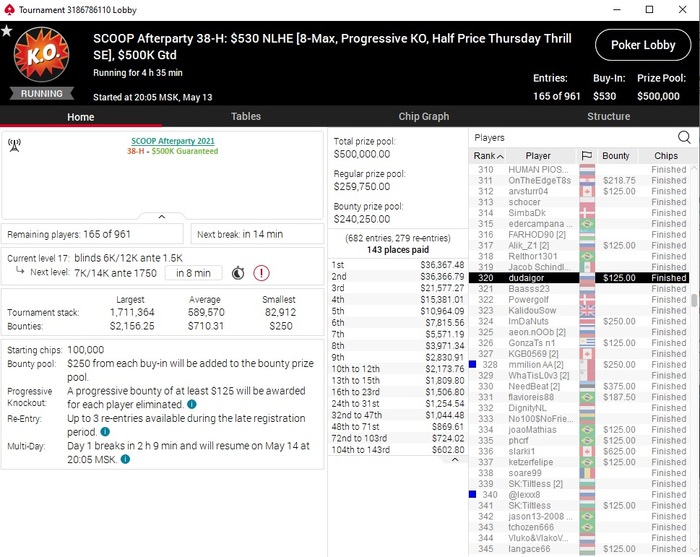
Task: Click the flag next to dudaigor
Action: (587, 278)
